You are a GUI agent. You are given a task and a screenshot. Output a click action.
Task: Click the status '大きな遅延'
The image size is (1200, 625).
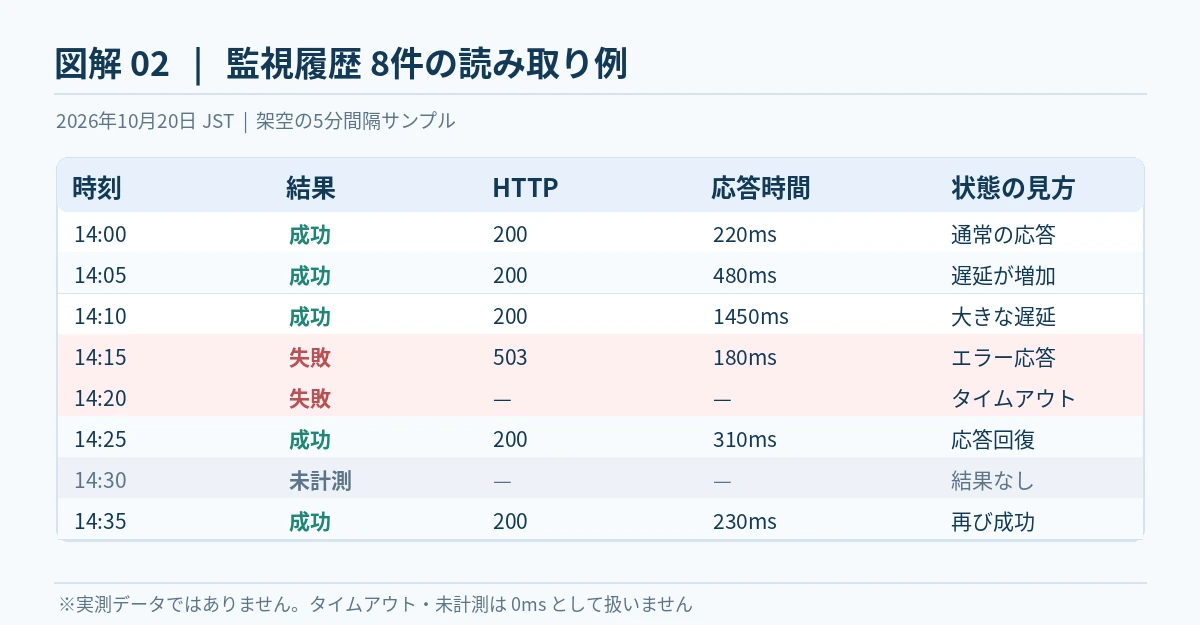[x=1003, y=317]
